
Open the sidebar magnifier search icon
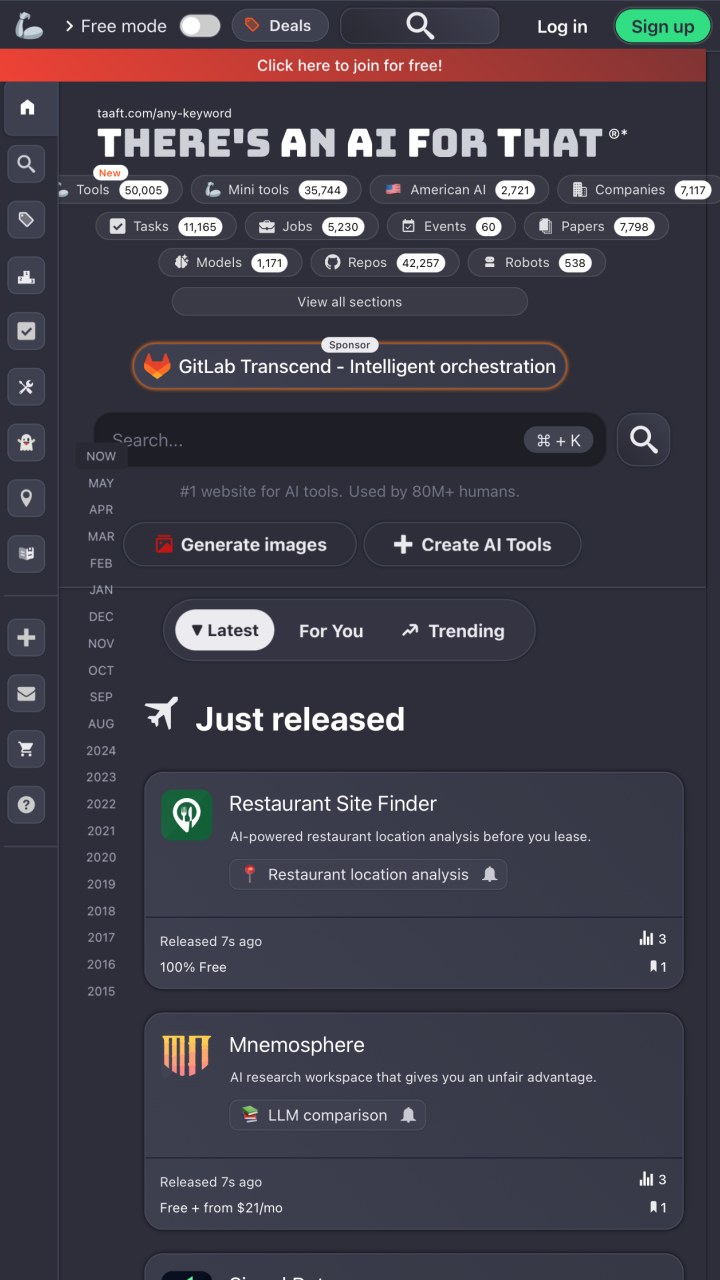click(x=27, y=163)
